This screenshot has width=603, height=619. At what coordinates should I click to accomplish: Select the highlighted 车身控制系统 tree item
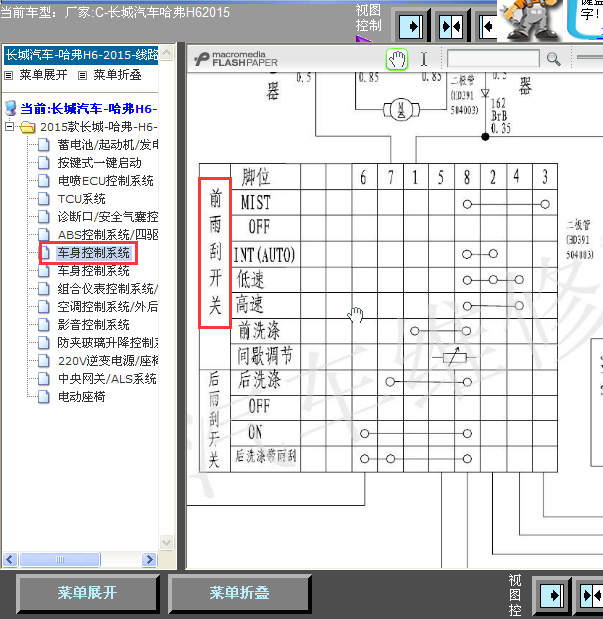click(x=94, y=253)
